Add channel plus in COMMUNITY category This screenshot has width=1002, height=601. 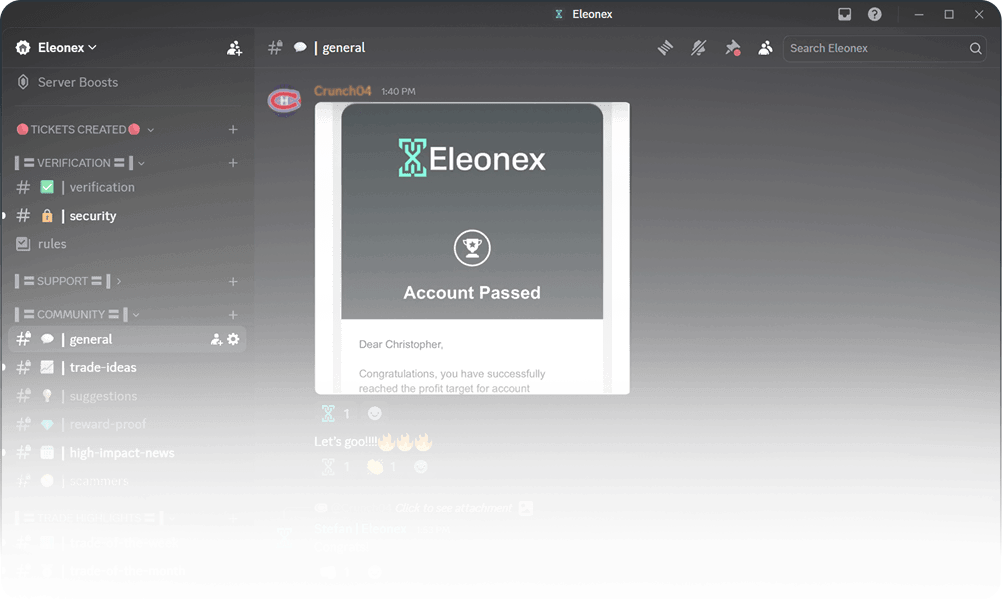tap(233, 315)
